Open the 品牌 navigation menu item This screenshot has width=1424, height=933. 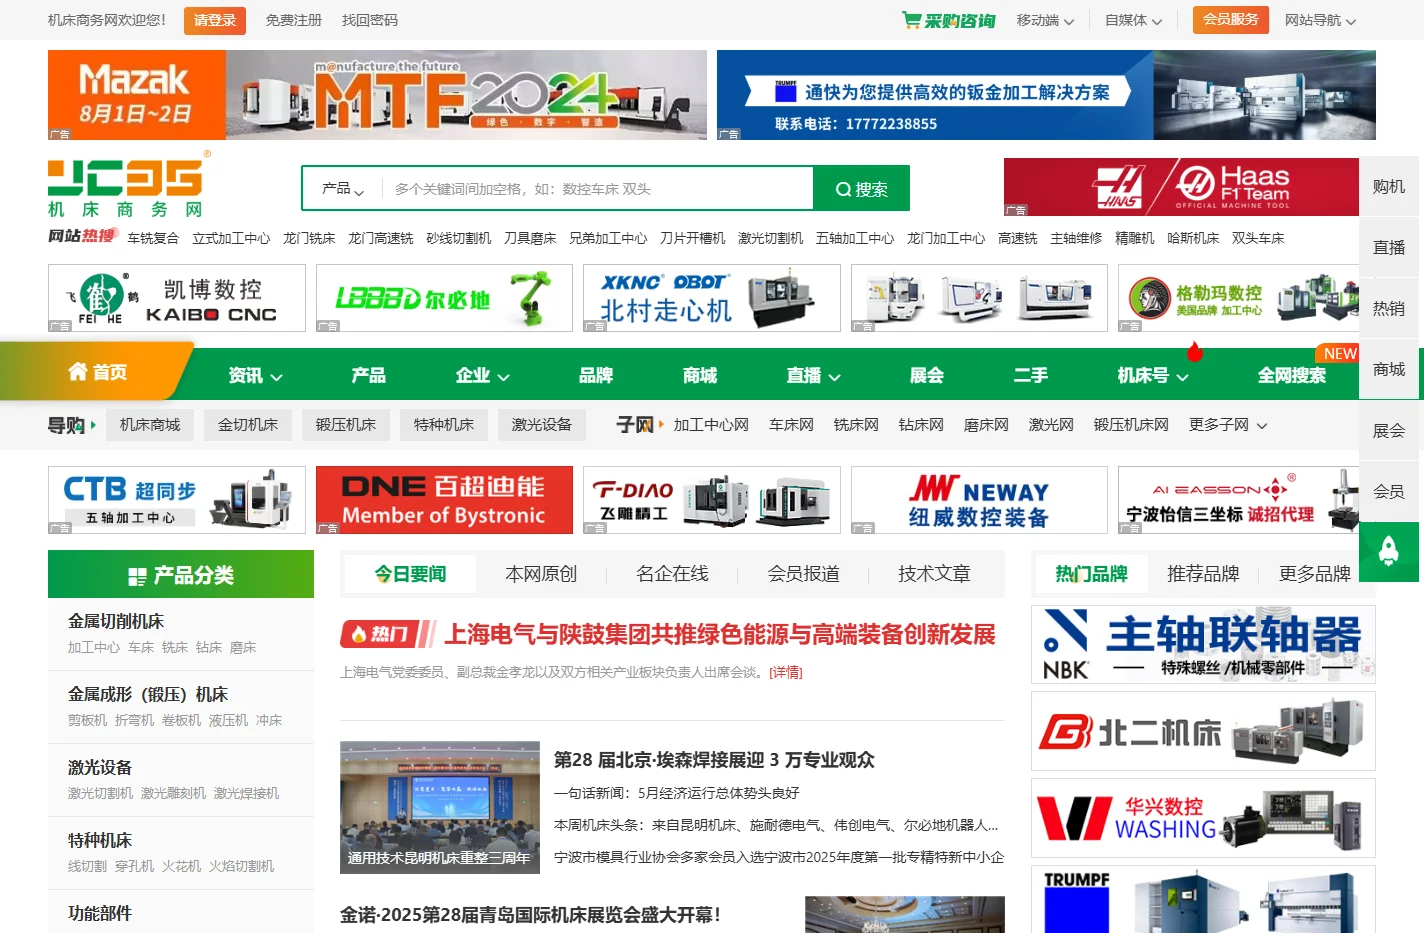[596, 375]
